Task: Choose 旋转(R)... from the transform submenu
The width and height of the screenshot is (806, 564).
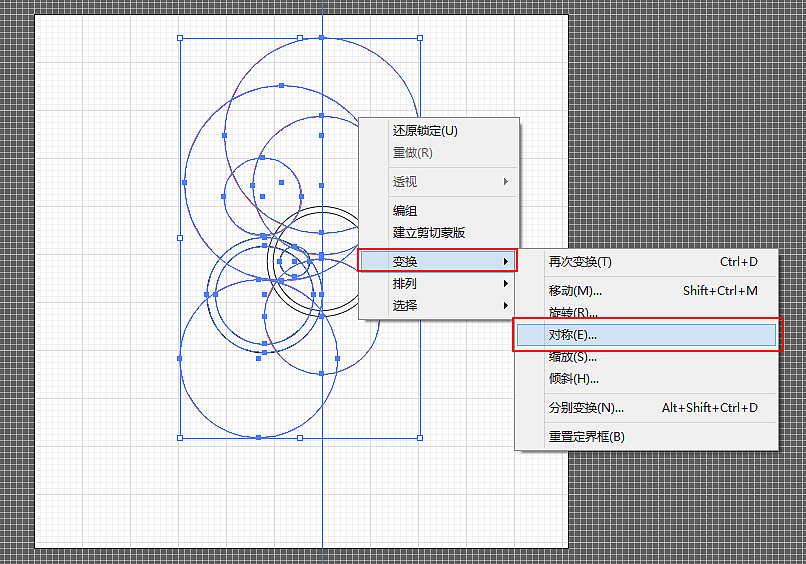Action: click(x=573, y=312)
